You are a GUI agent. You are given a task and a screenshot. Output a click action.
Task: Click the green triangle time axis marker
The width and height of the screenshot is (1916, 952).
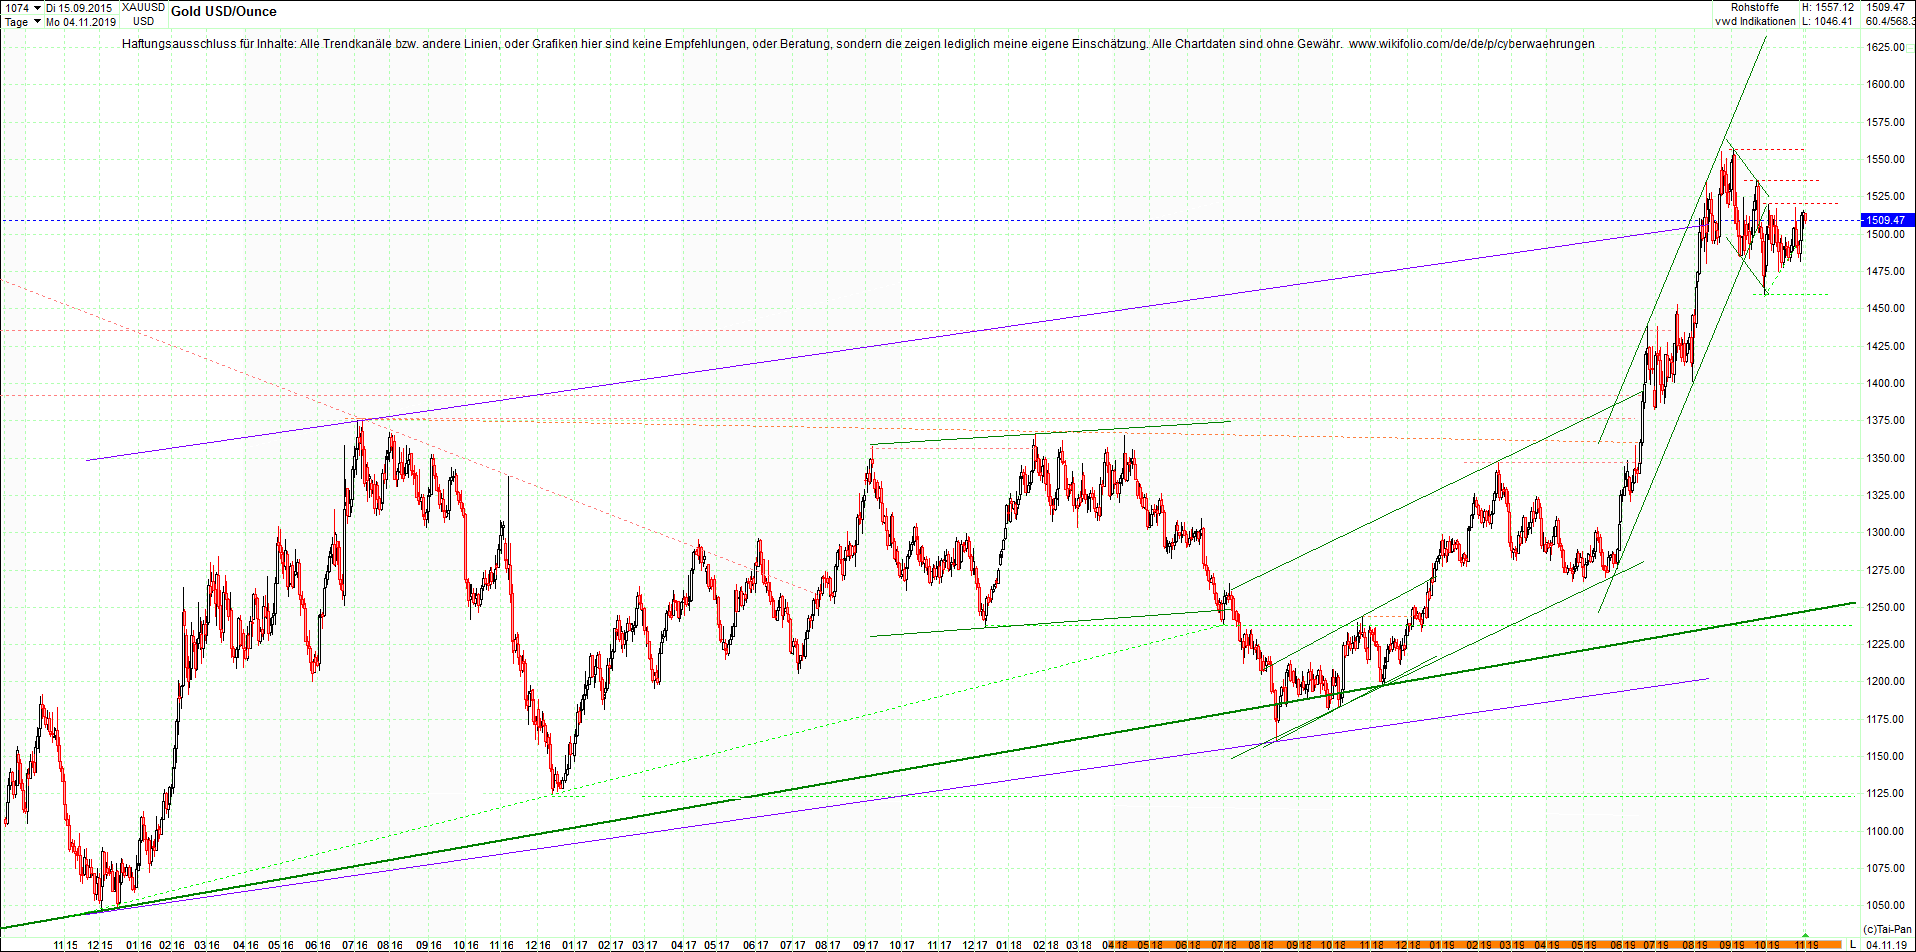pyautogui.click(x=1805, y=936)
